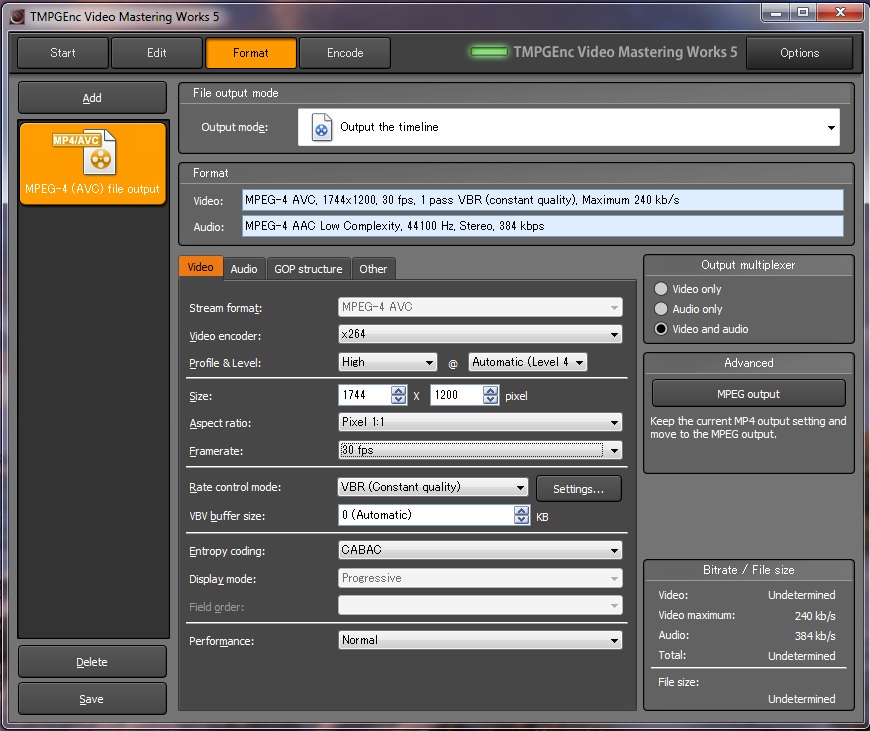
Task: Close the TMPGEnc window
Action: point(840,12)
